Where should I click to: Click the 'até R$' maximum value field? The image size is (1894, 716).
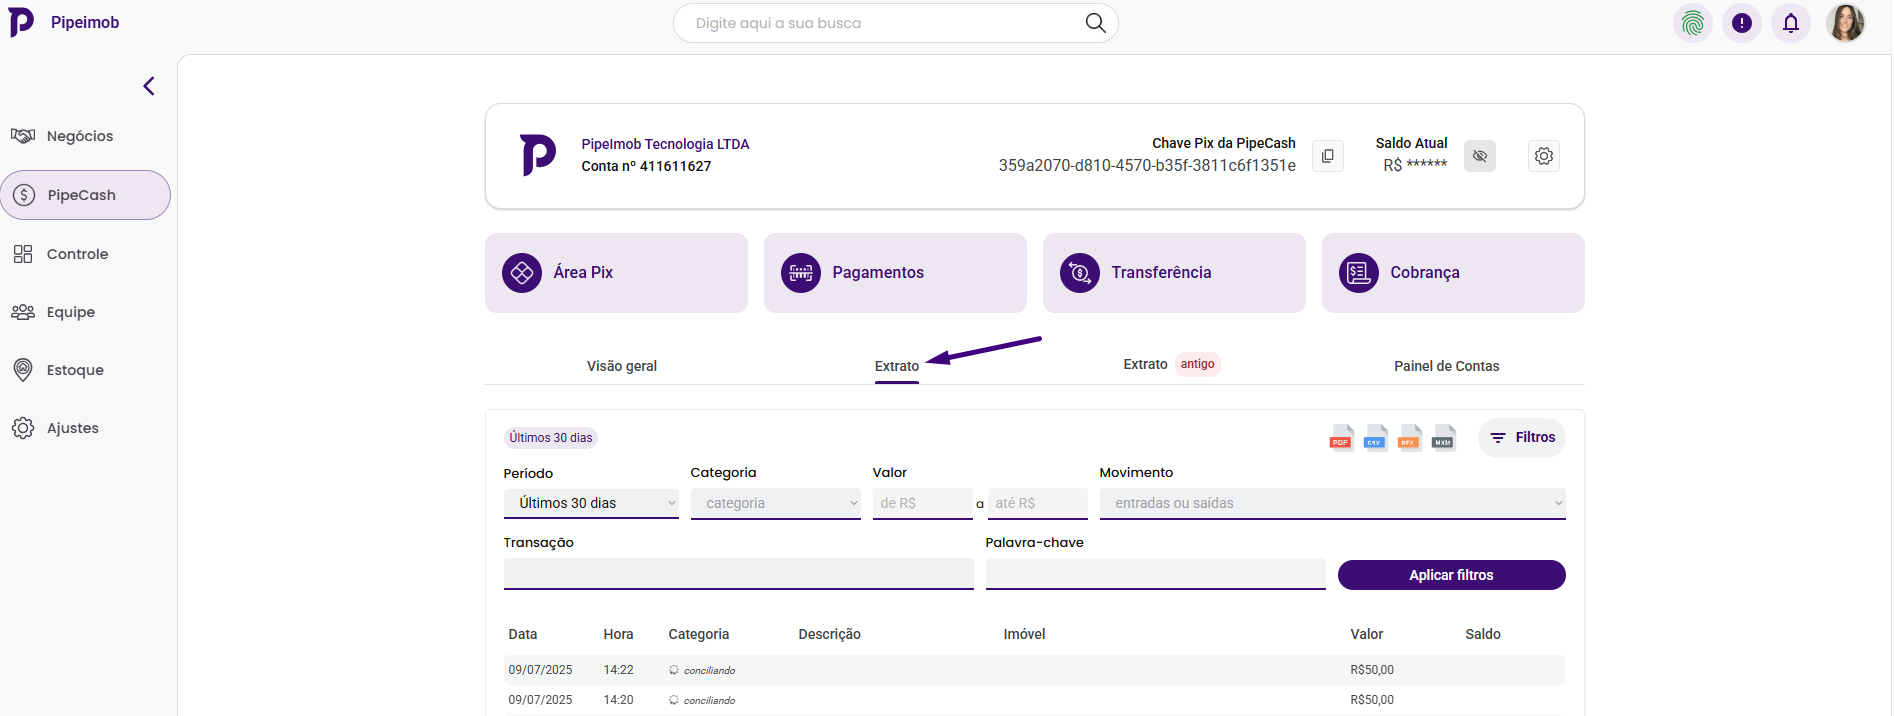pos(1037,503)
